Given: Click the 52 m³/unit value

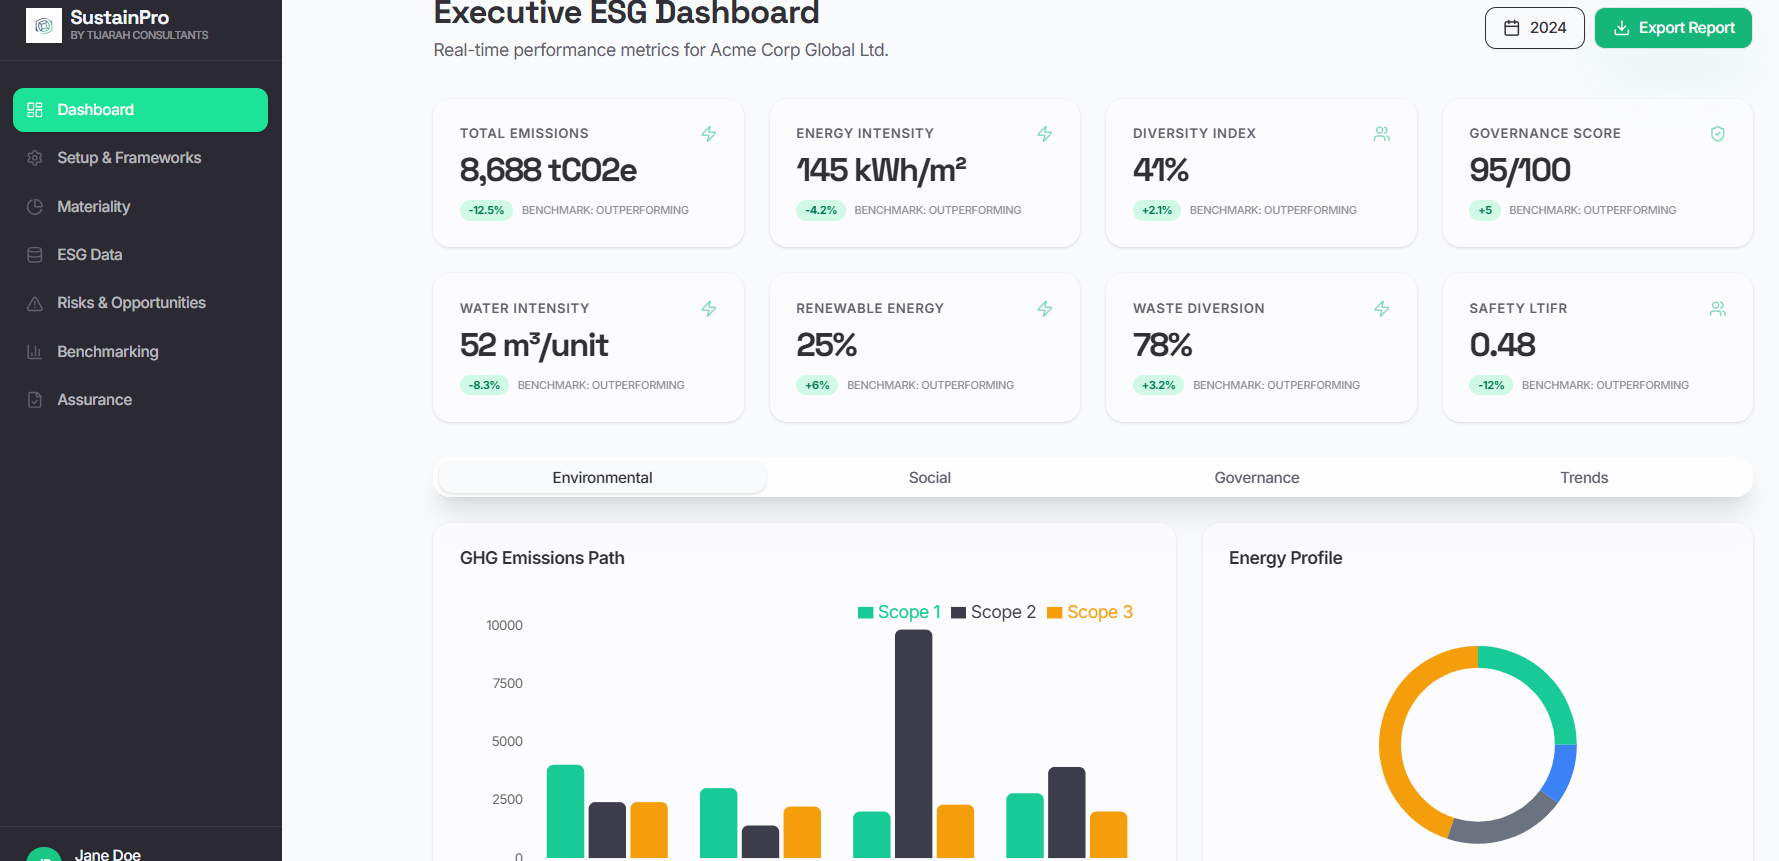Looking at the screenshot, I should coord(534,345).
